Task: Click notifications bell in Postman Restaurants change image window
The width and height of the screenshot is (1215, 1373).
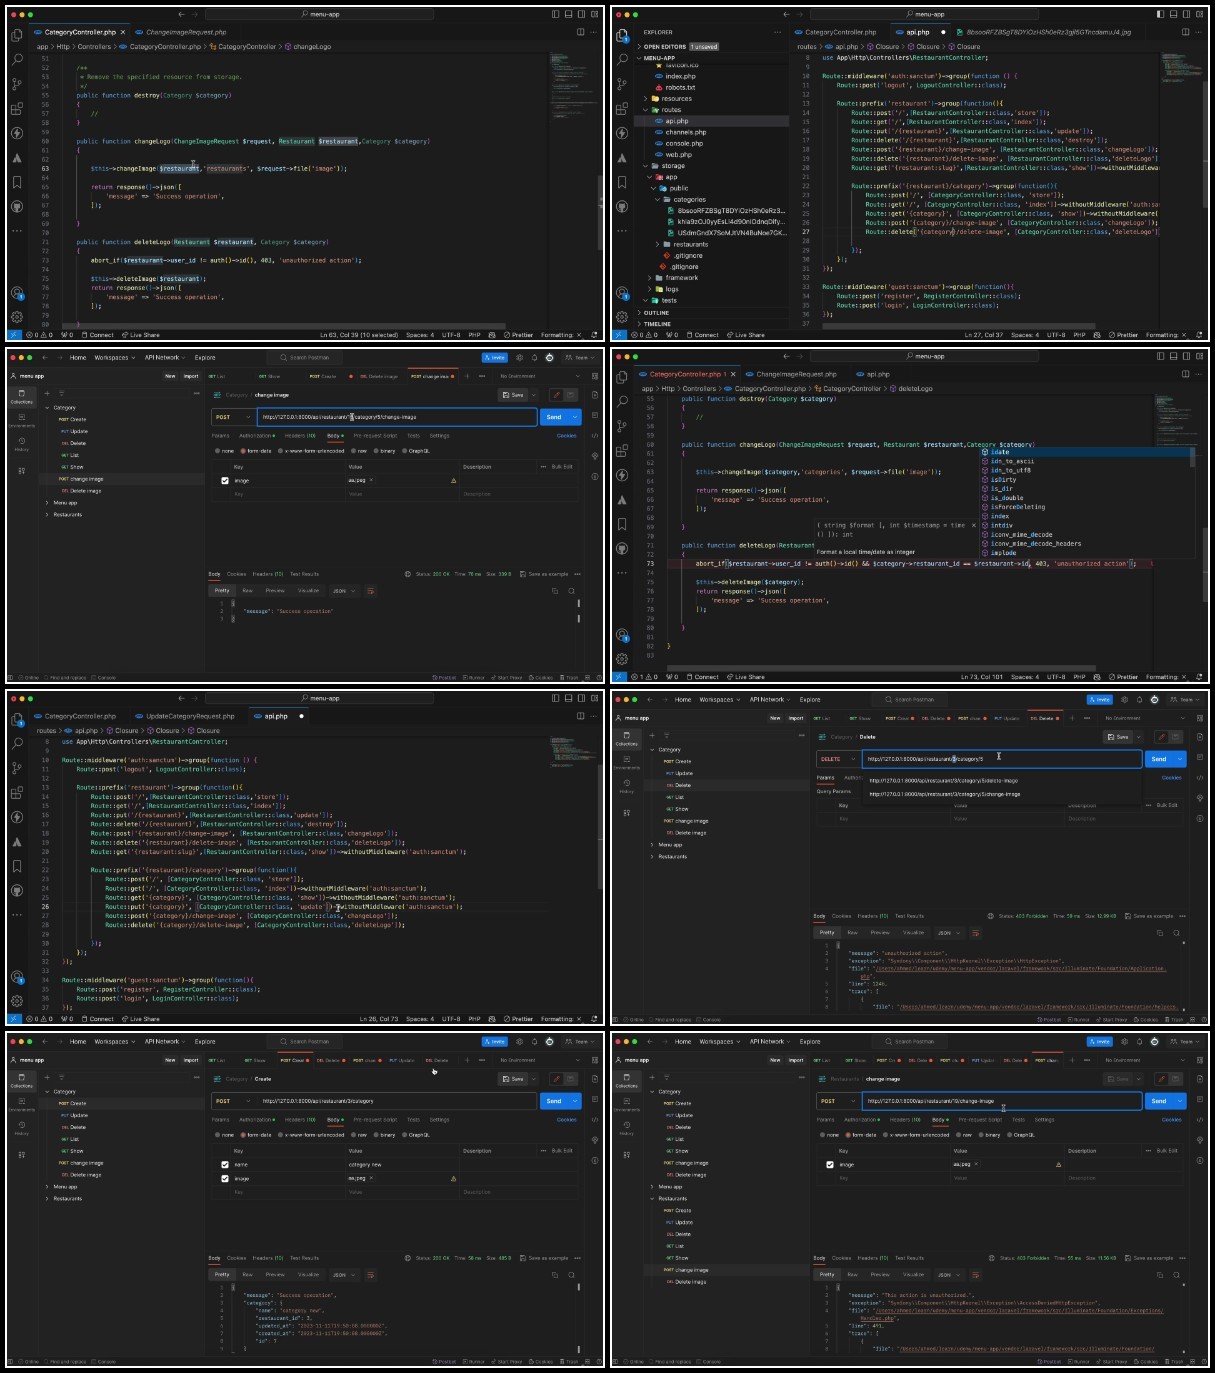Action: (1139, 1041)
